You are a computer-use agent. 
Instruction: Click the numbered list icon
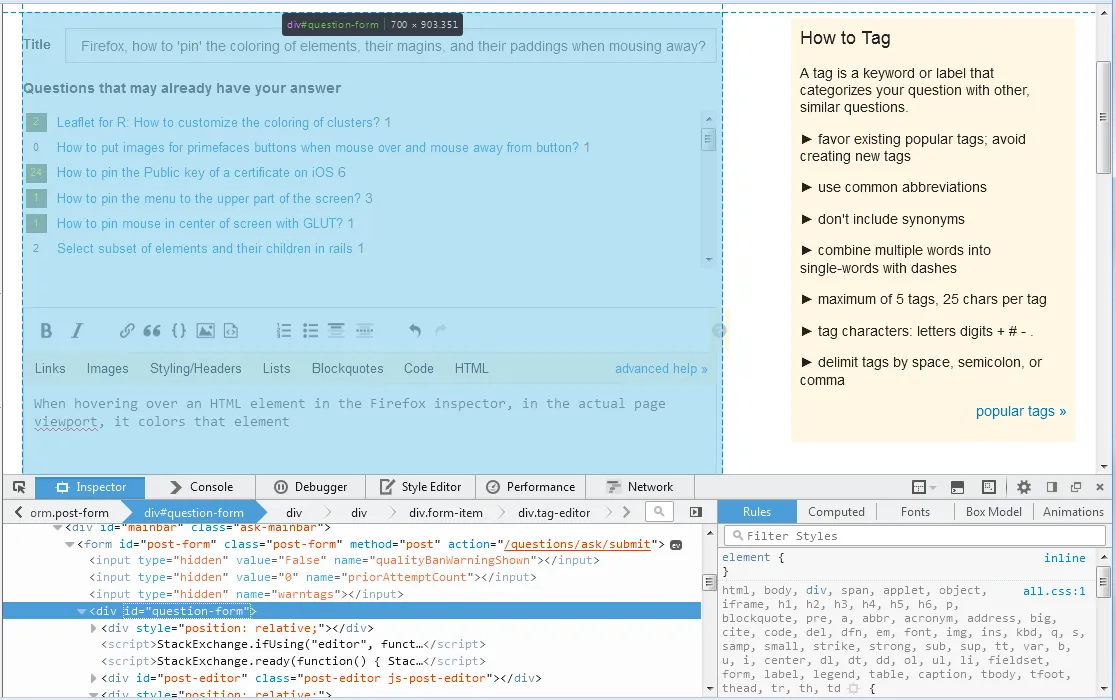[284, 330]
